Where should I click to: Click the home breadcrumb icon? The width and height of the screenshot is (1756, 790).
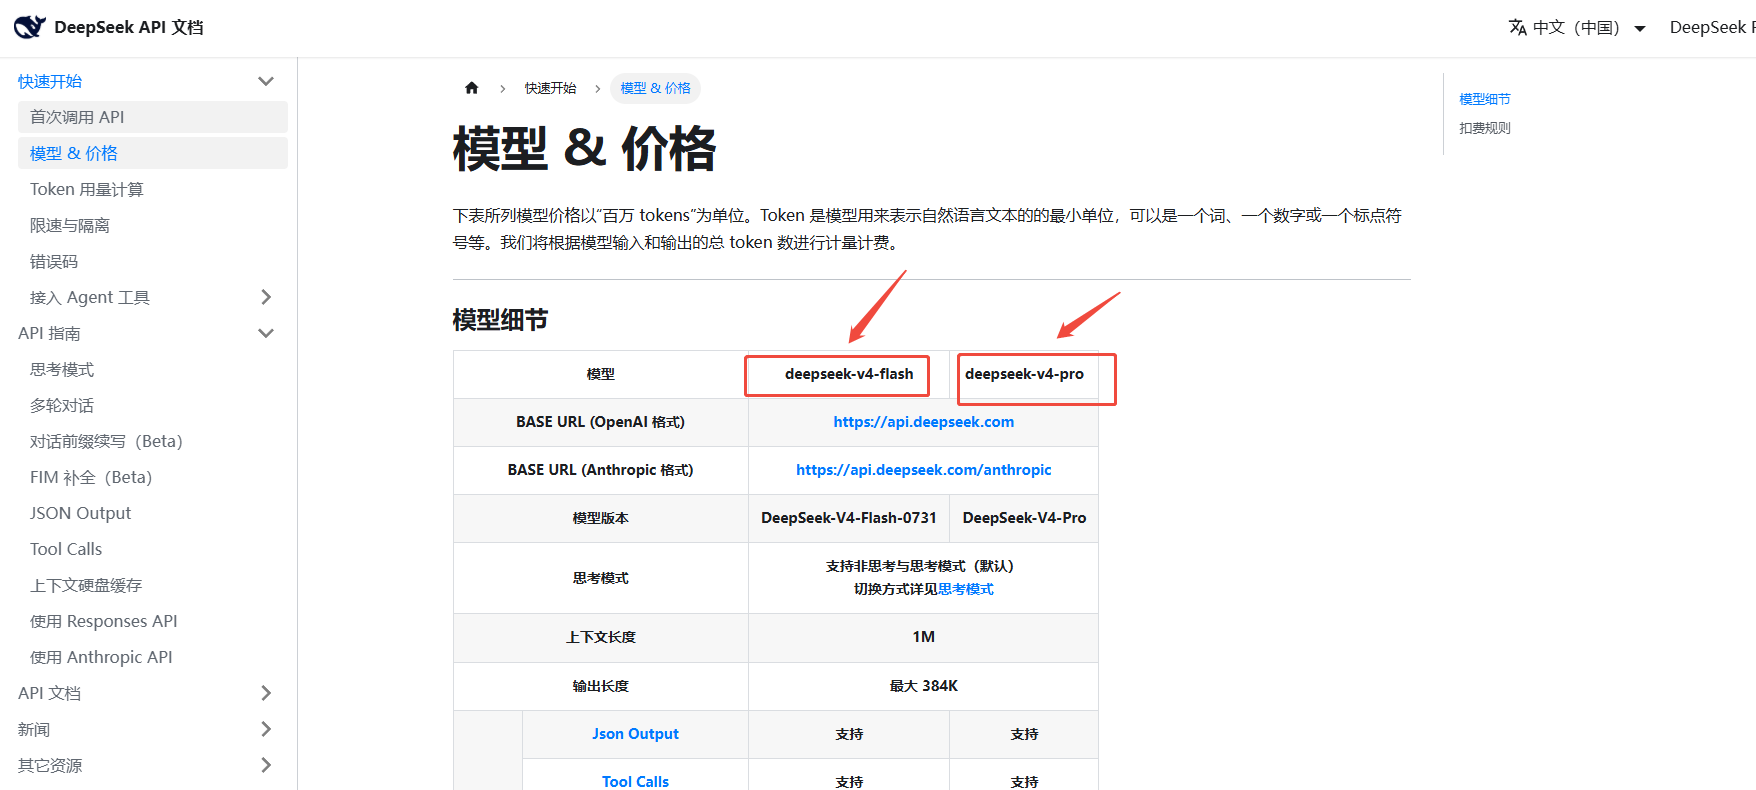point(472,88)
